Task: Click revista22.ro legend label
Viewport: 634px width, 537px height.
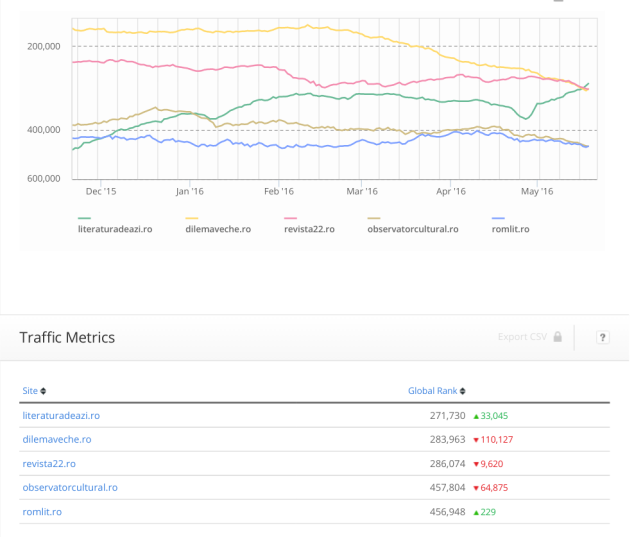Action: (309, 229)
